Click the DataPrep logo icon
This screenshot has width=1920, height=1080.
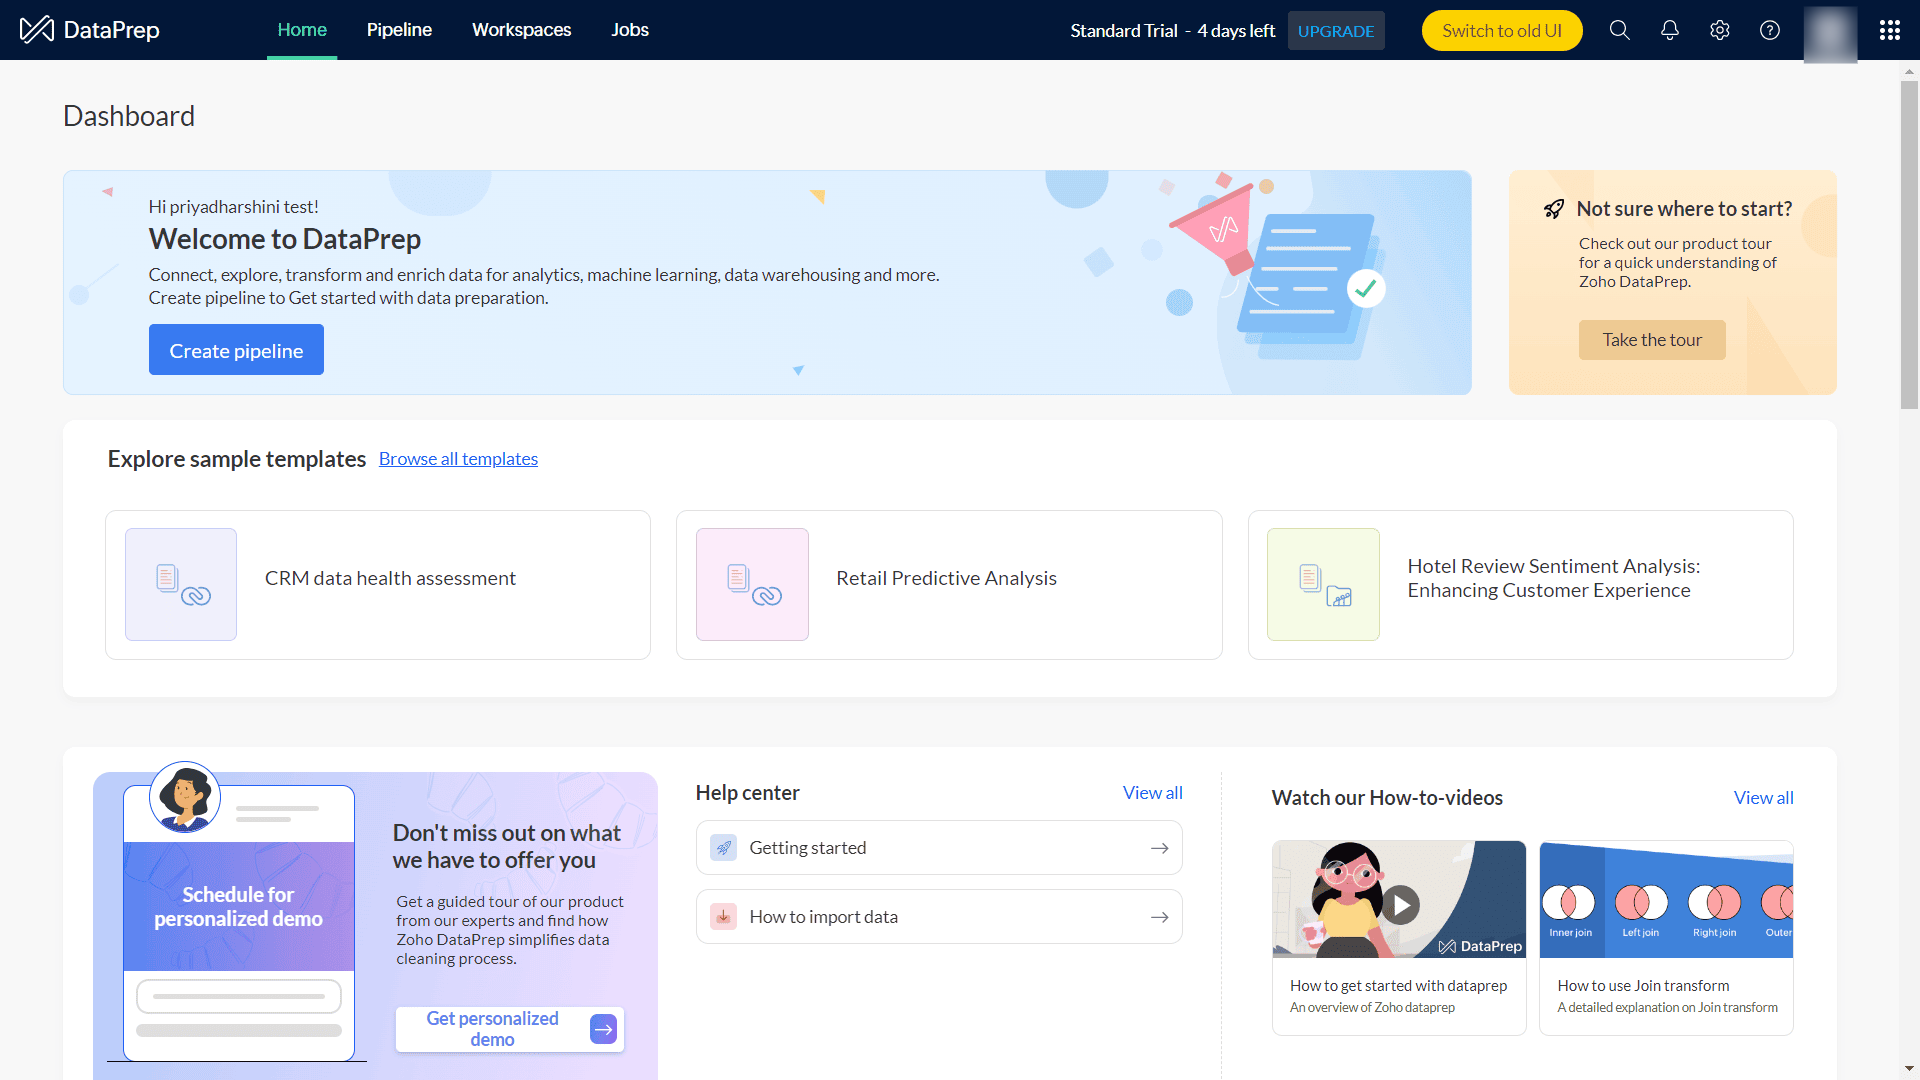tap(37, 30)
